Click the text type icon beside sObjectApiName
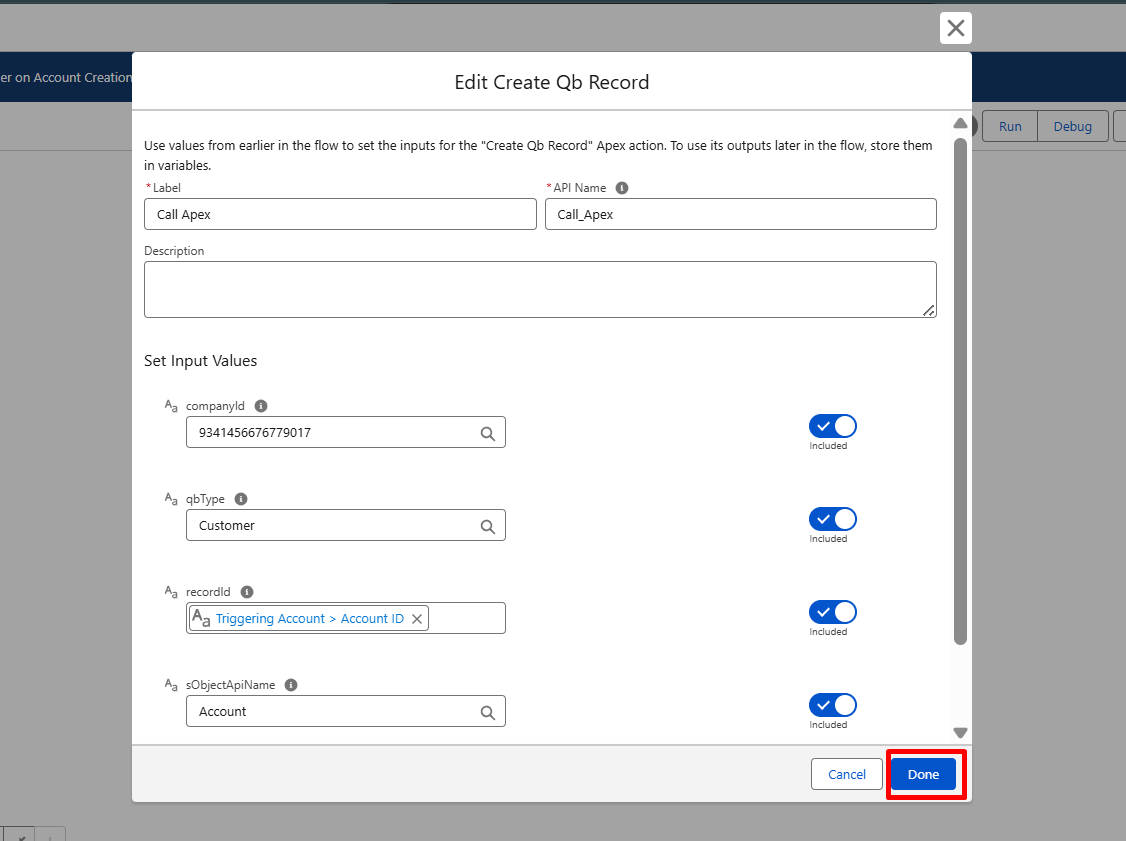The height and width of the screenshot is (841, 1126). 171,684
